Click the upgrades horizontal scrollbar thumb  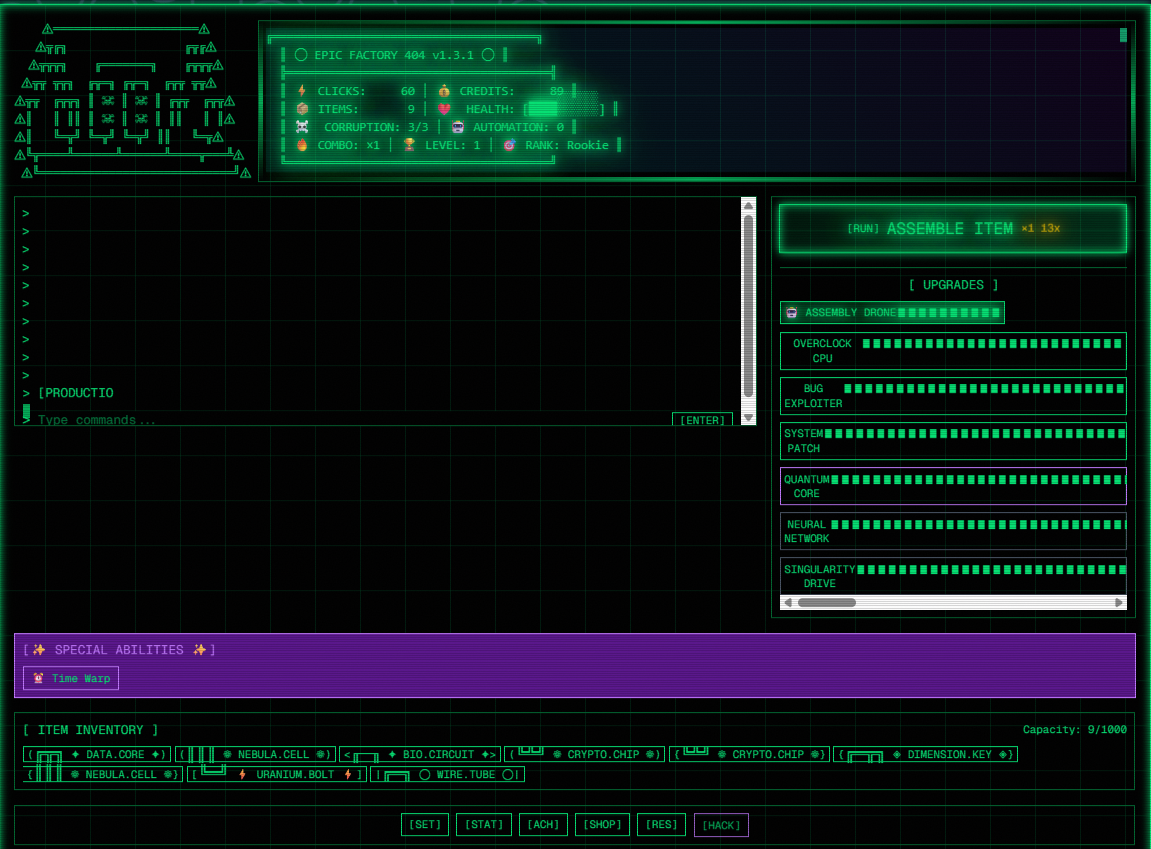pos(827,602)
